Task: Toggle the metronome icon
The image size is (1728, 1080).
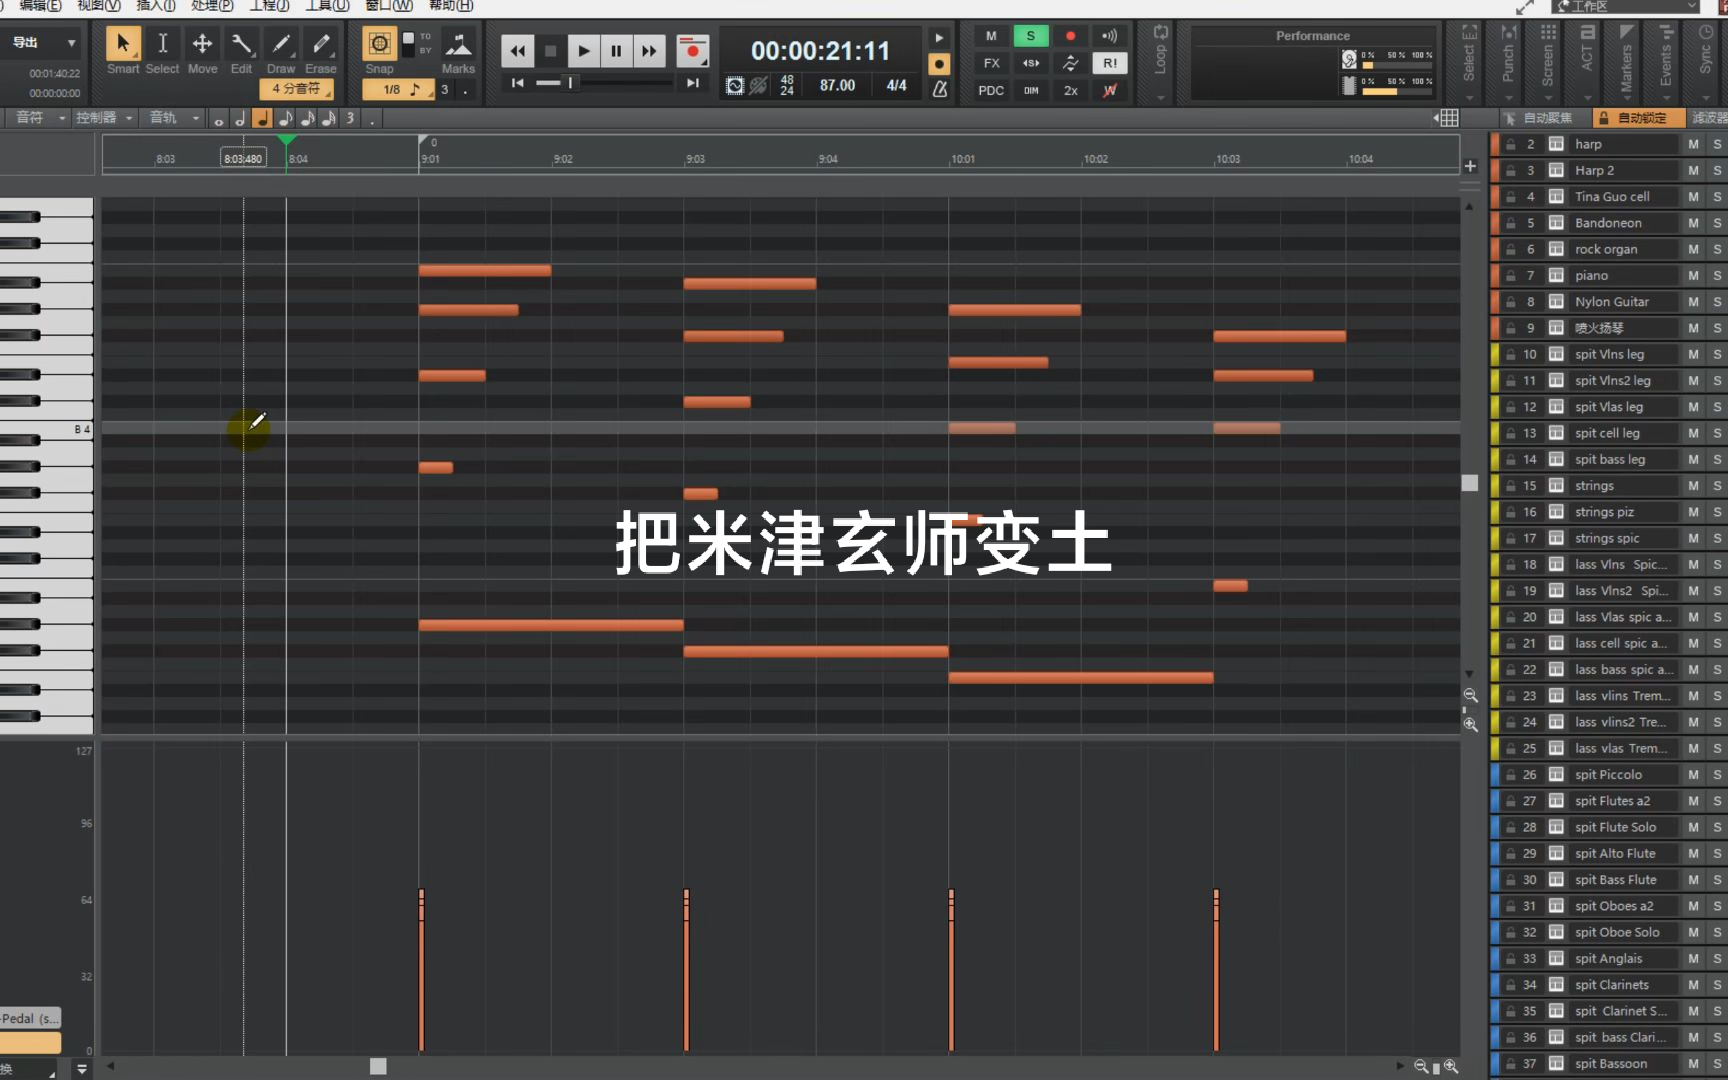Action: coord(940,89)
